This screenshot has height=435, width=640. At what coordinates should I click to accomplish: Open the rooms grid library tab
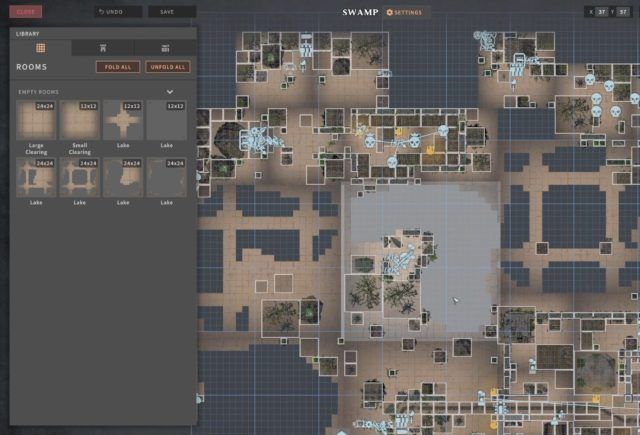tap(40, 48)
